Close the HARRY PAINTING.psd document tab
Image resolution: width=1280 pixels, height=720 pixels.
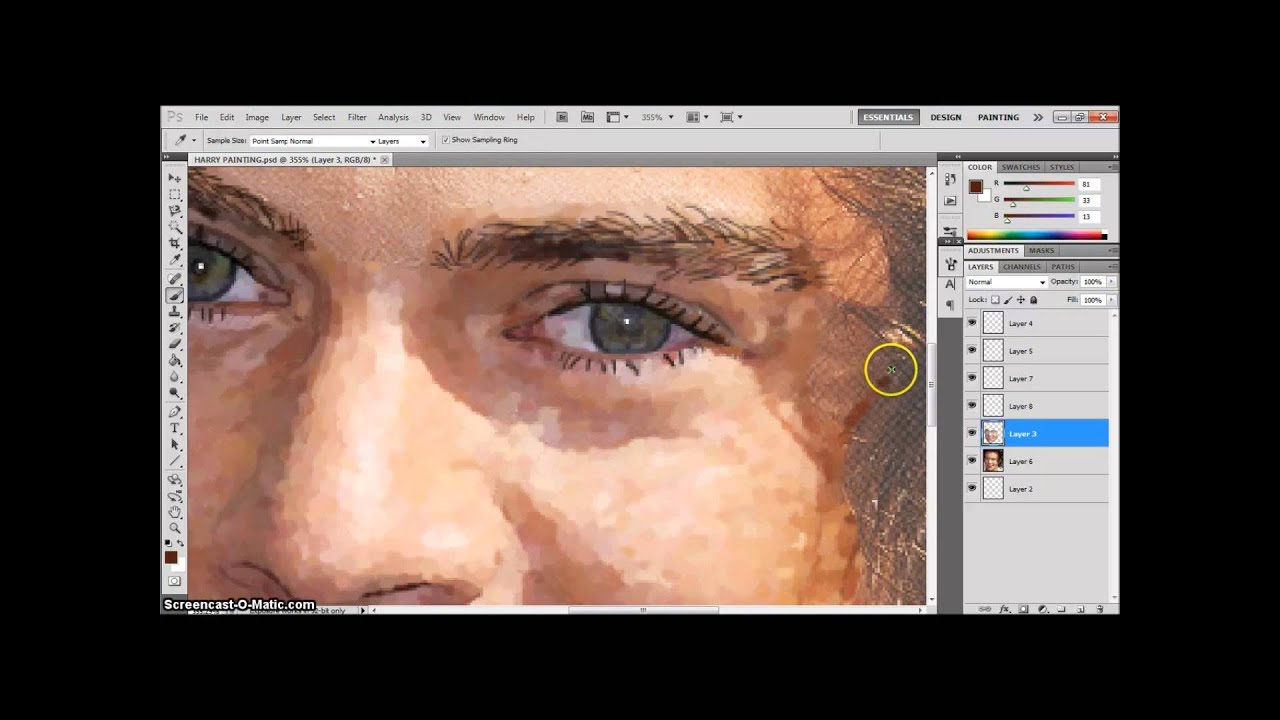tap(385, 160)
